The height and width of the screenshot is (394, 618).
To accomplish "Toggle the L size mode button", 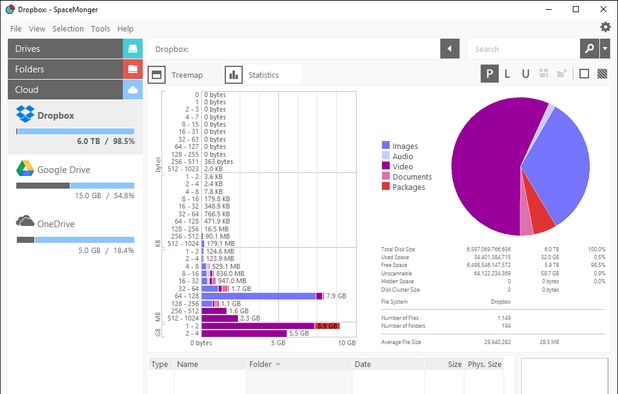I will click(507, 74).
